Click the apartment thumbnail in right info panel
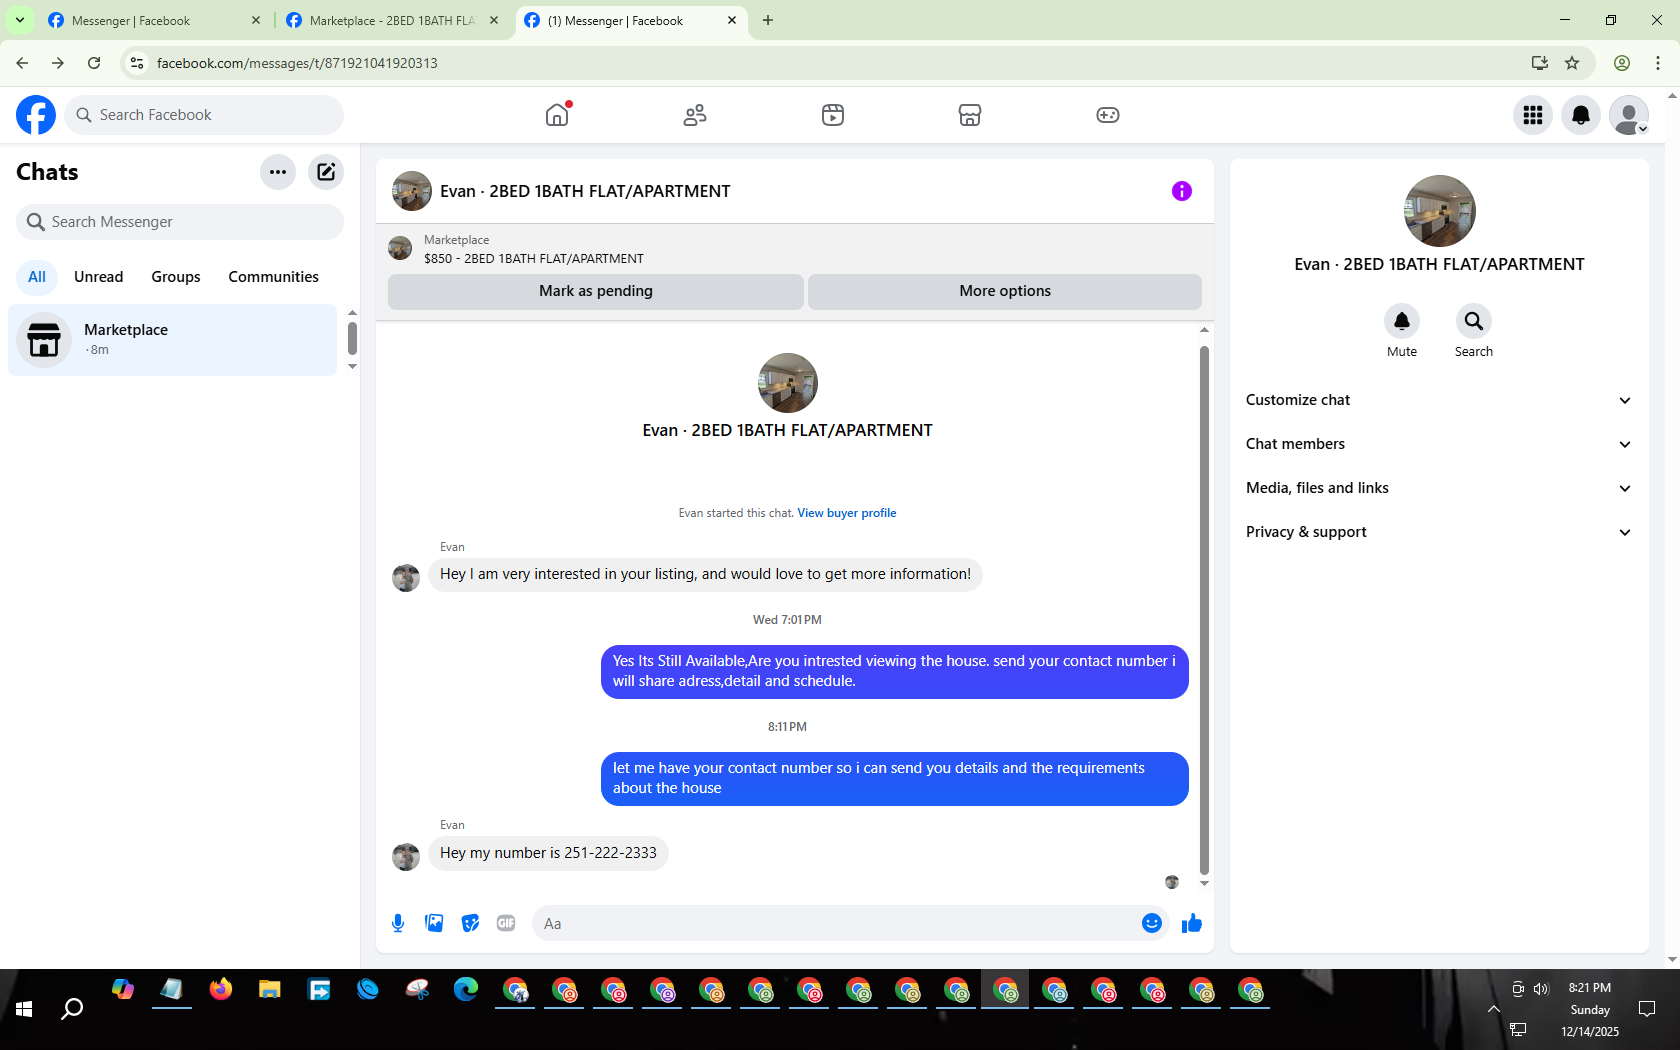The image size is (1680, 1050). point(1440,211)
